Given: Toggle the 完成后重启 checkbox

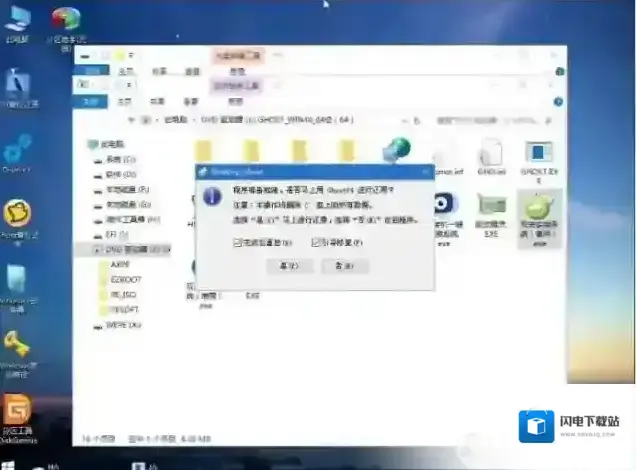Looking at the screenshot, I should point(238,242).
